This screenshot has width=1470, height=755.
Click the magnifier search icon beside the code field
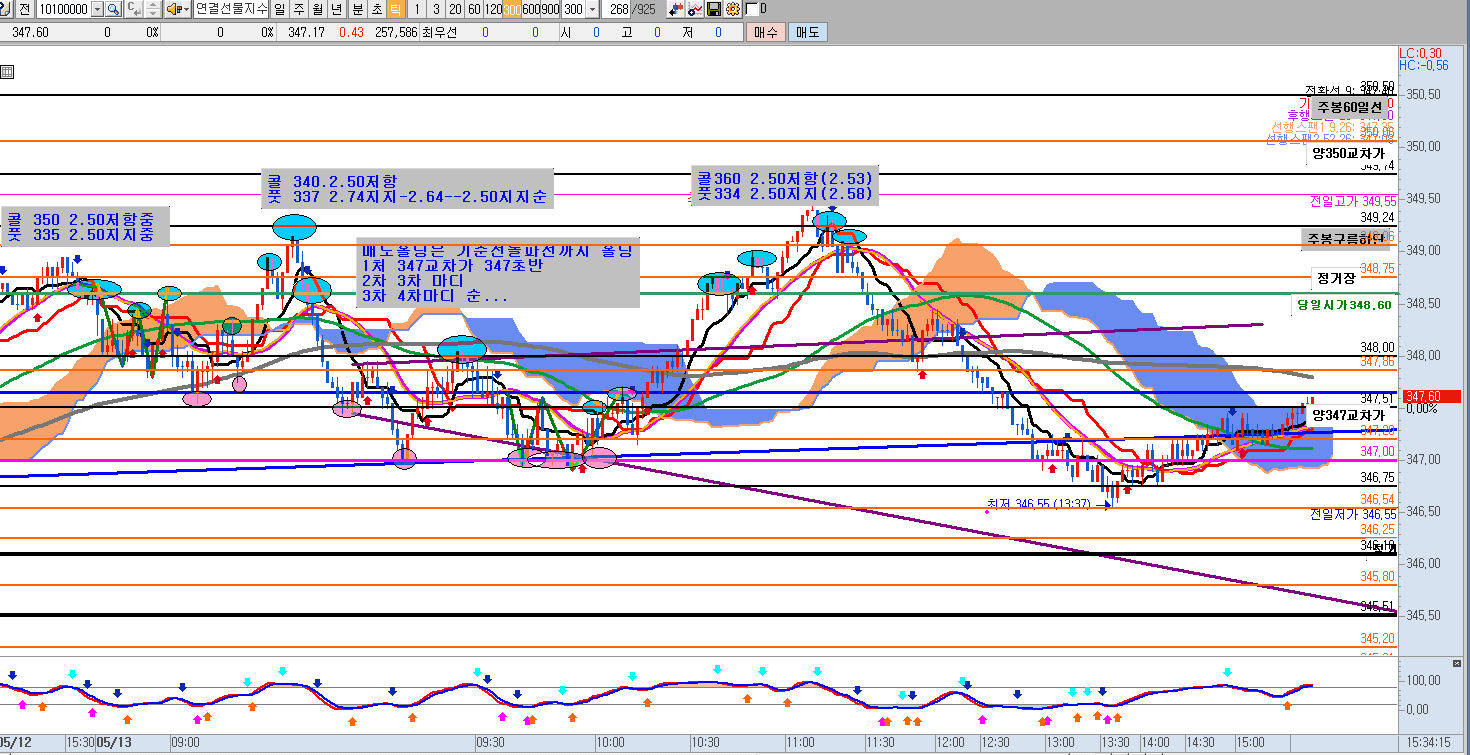(113, 9)
